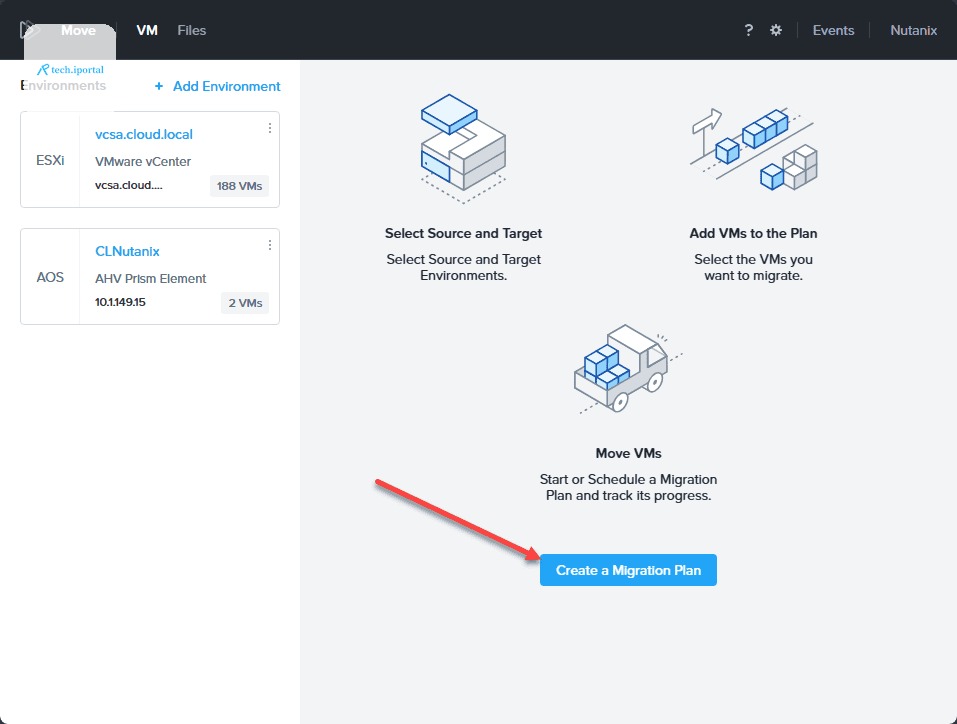Click the Add VMs to the Plan heading
The width and height of the screenshot is (957, 724).
click(753, 233)
